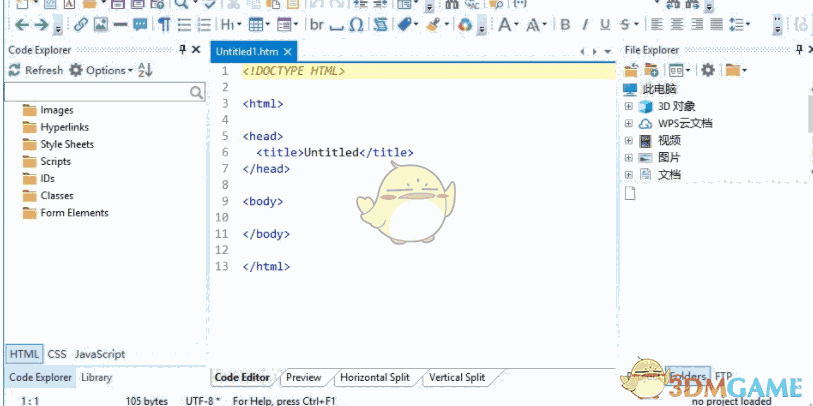Viewport: 813px width, 406px height.
Task: Toggle italic formatting
Action: point(585,24)
